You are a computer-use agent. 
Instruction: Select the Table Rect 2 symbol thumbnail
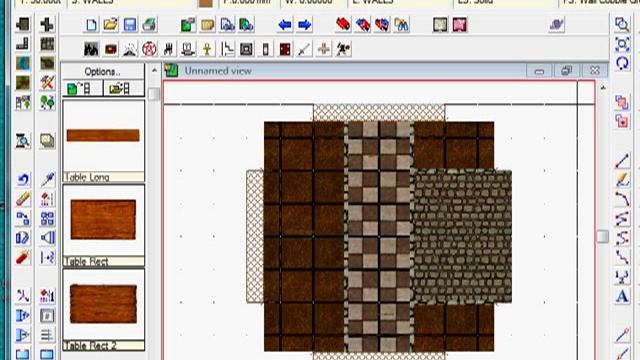pos(103,309)
